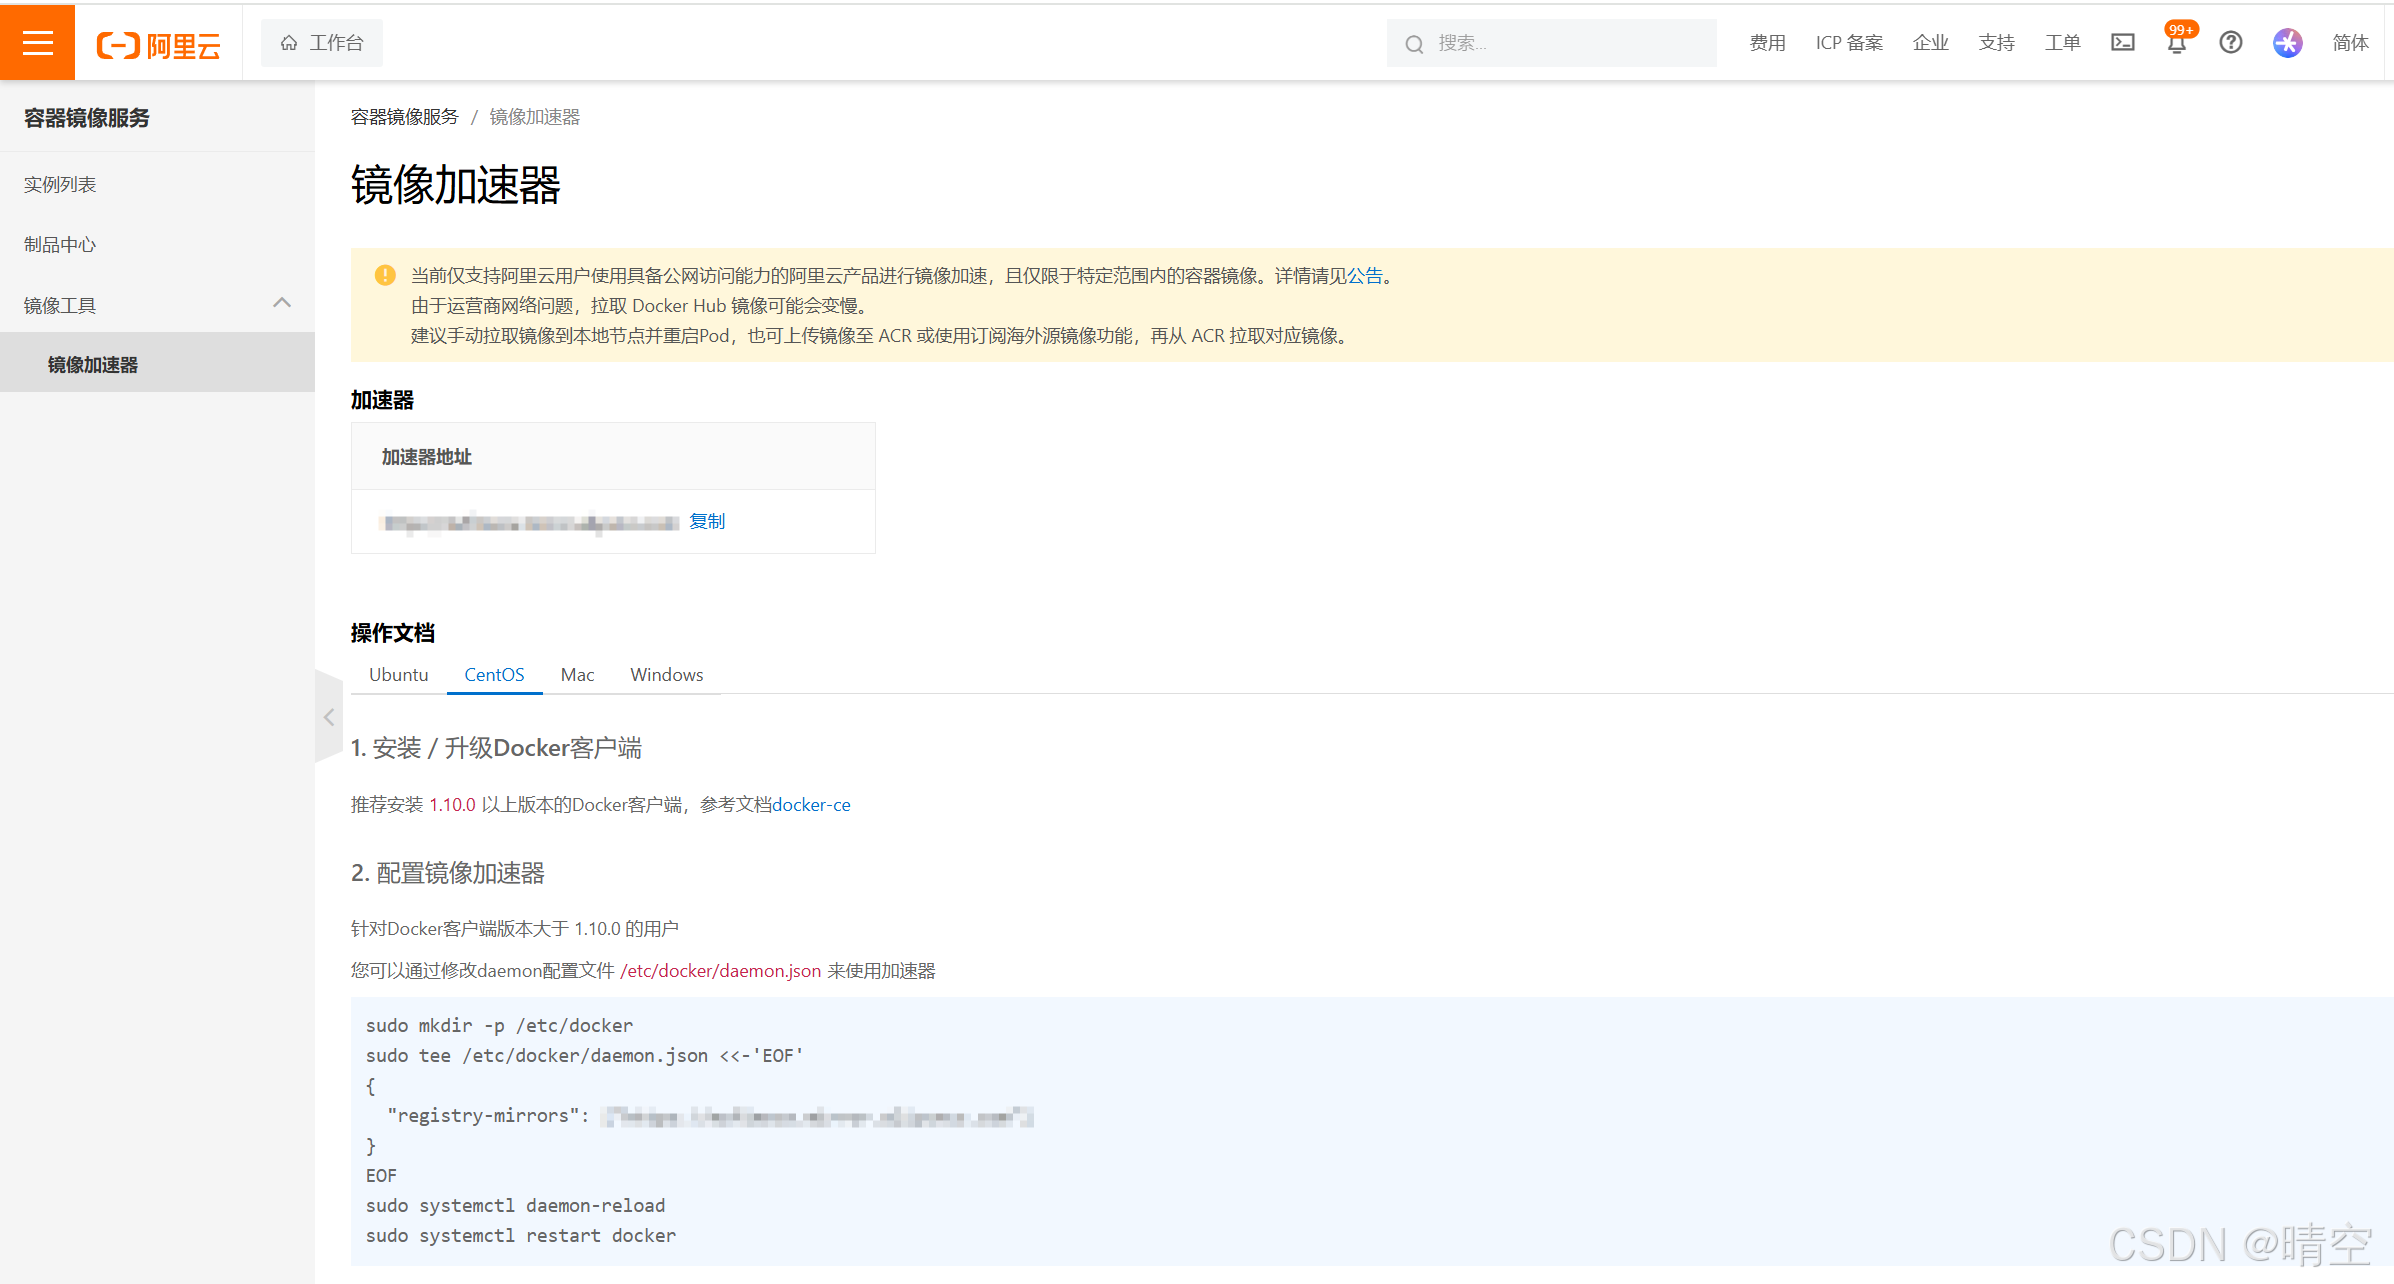2394x1284 pixels.
Task: Switch to the Windows tab
Action: coord(666,675)
